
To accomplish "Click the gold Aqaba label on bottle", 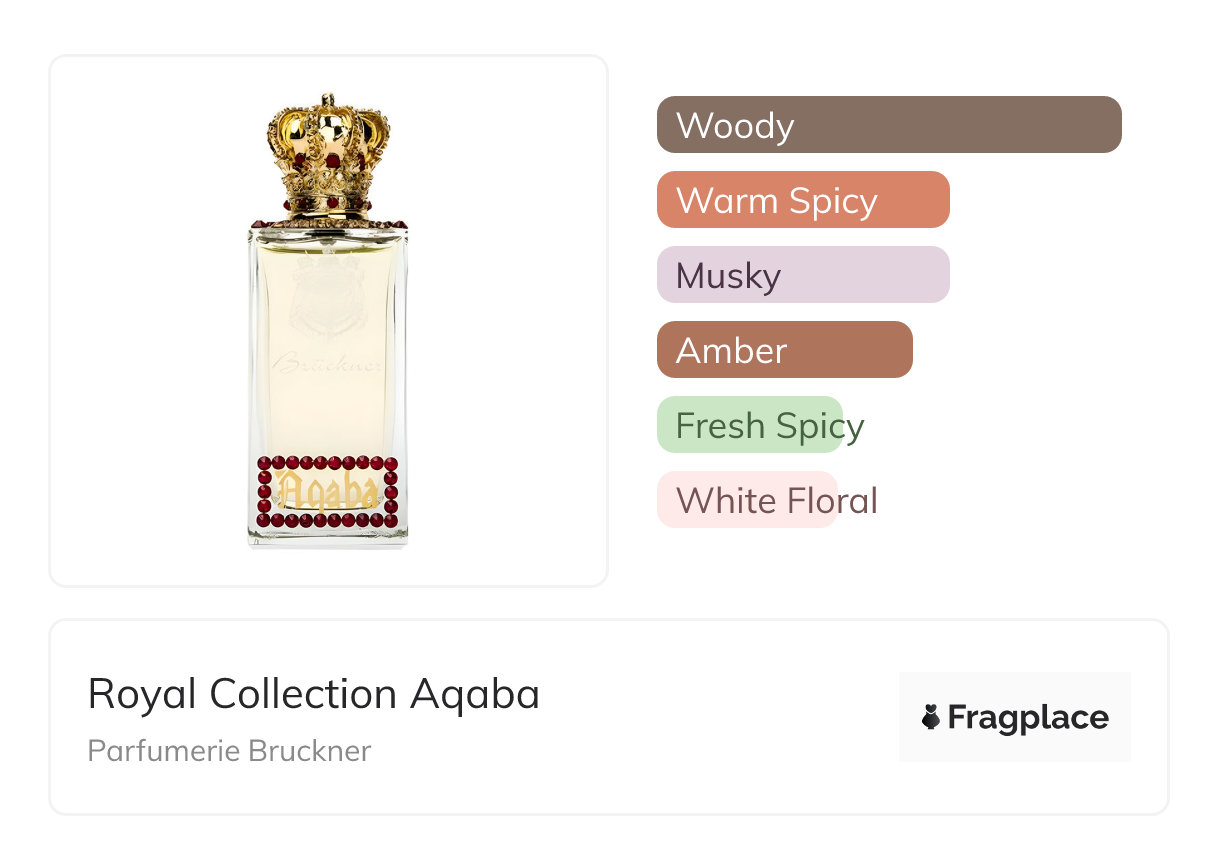I will coord(328,491).
